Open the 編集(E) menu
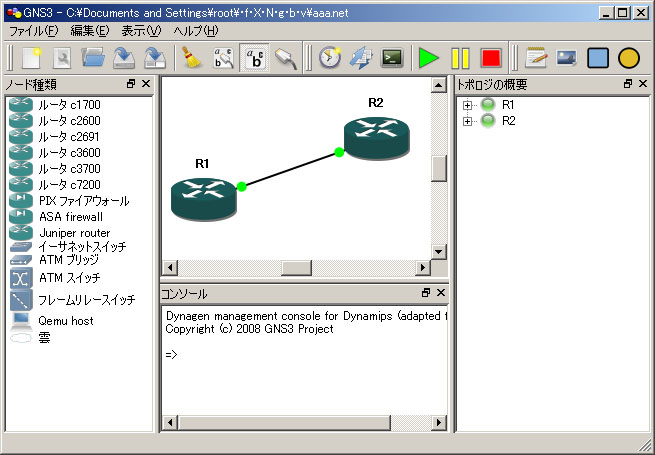Viewport: 655px width, 455px height. pos(89,31)
